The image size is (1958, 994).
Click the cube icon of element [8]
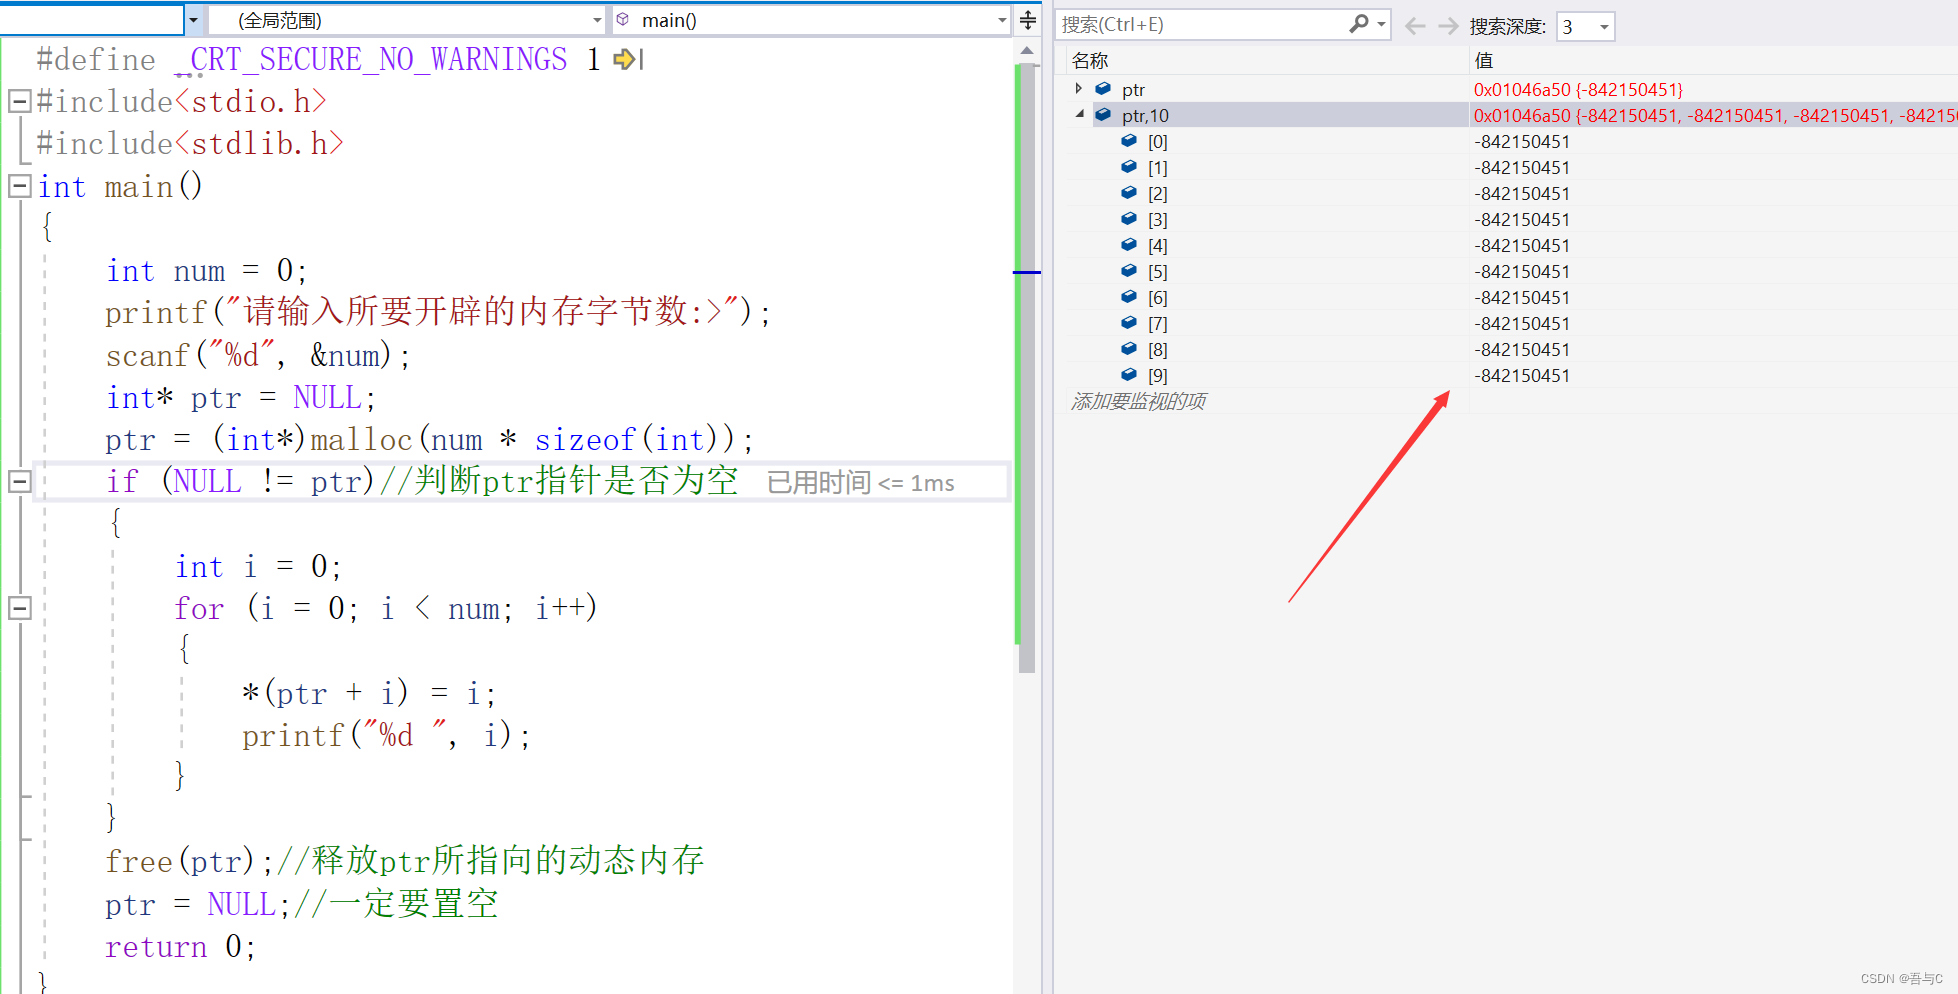(x=1129, y=349)
